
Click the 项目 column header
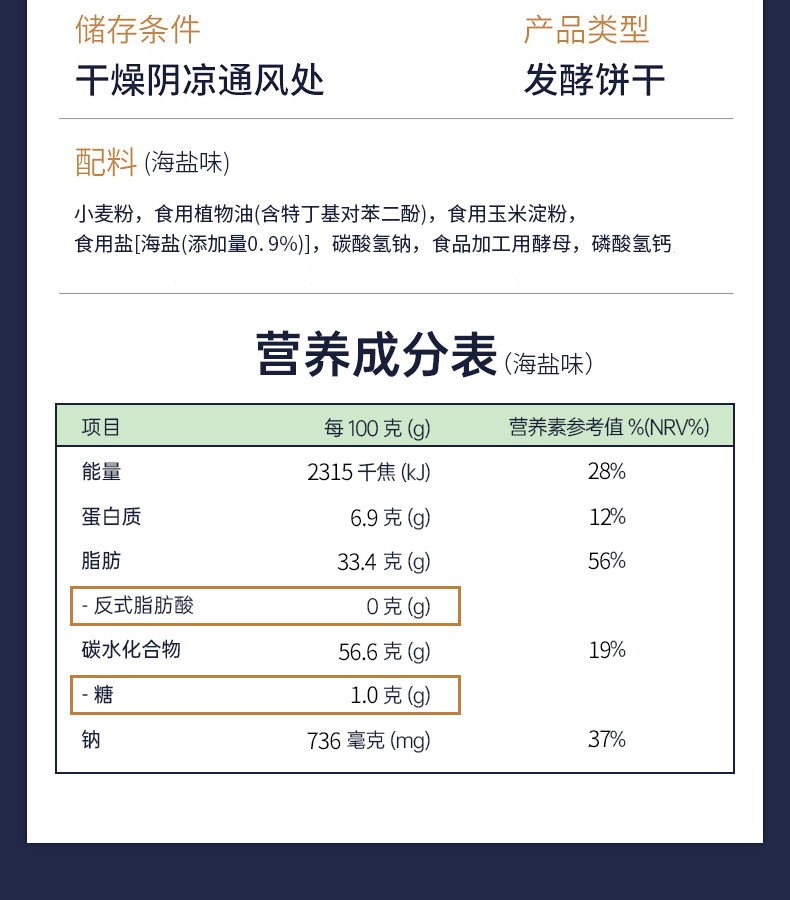coord(100,427)
